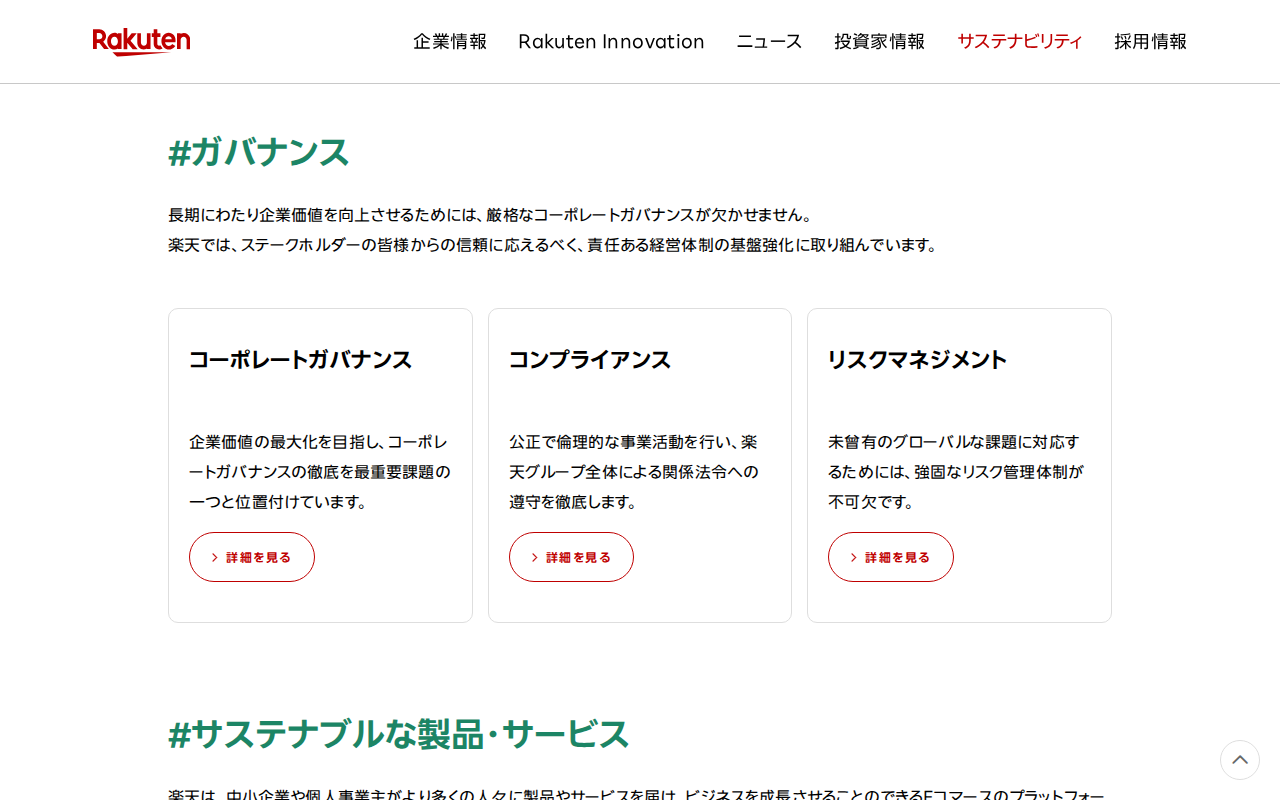Viewport: 1280px width, 800px height.
Task: Click the コンプライアンス card title
Action: [590, 360]
